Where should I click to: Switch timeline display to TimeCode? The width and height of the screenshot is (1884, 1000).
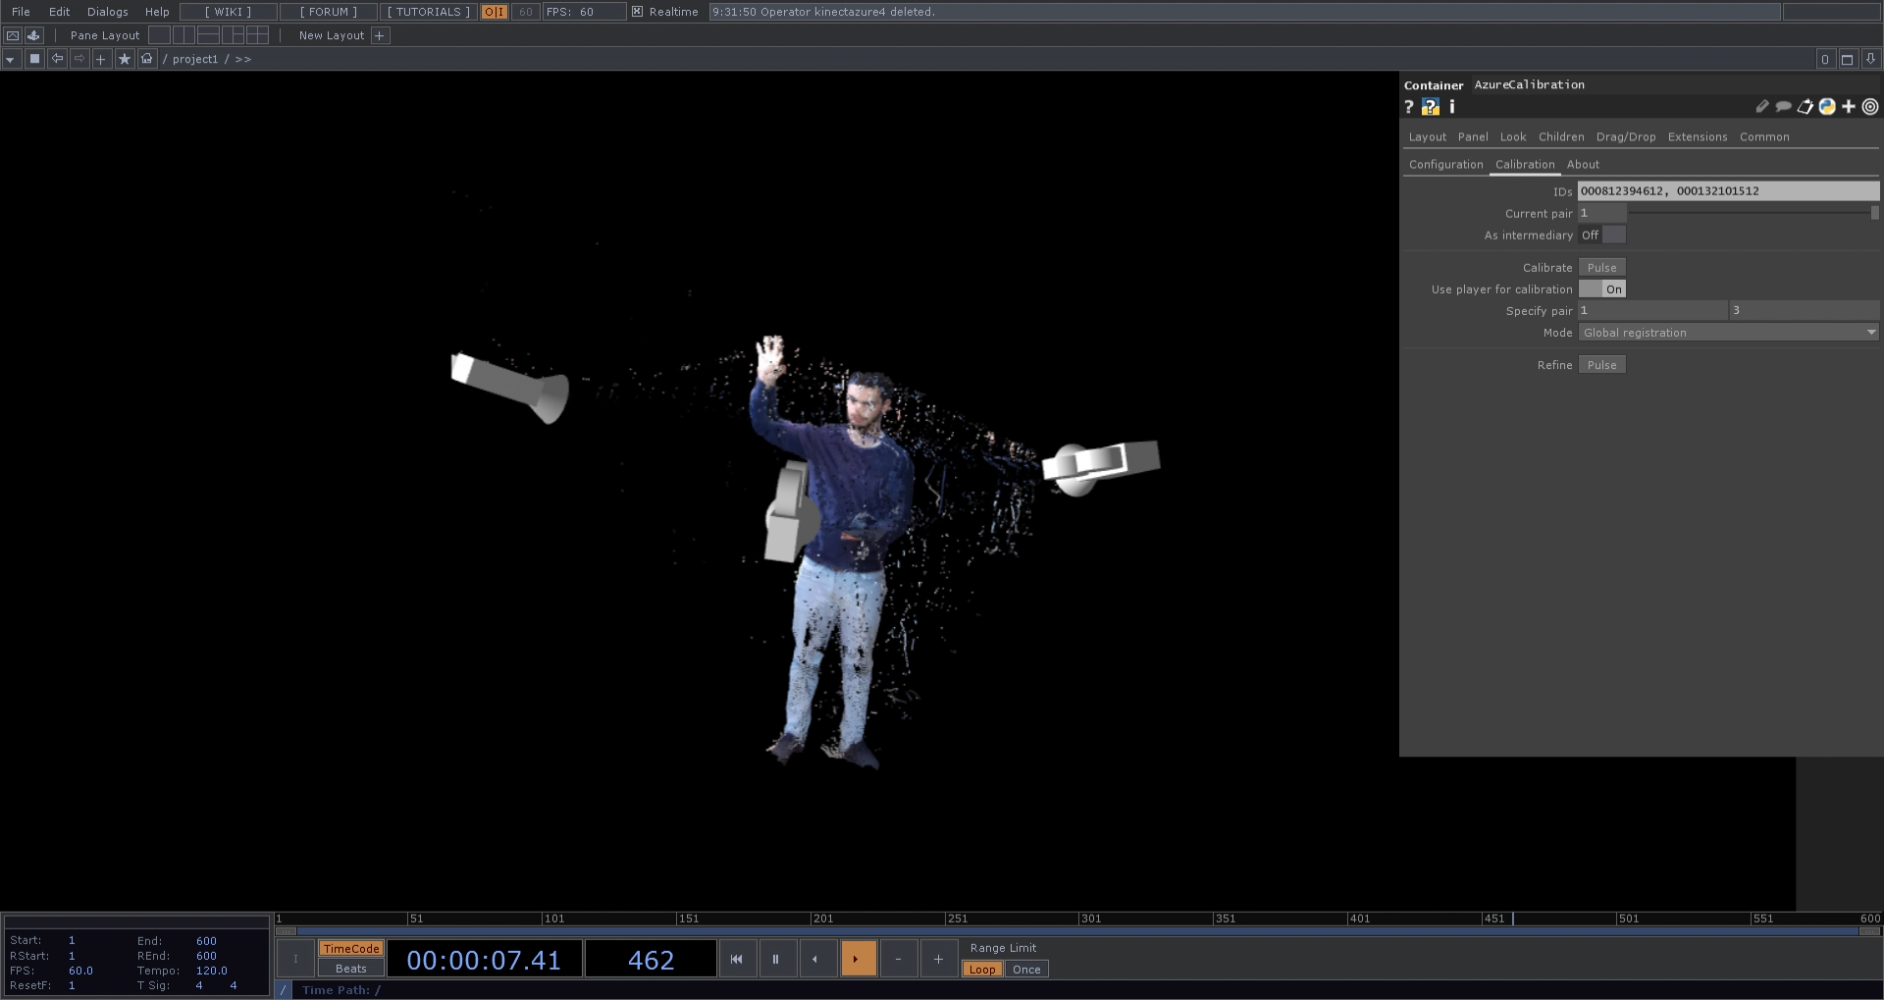point(351,949)
